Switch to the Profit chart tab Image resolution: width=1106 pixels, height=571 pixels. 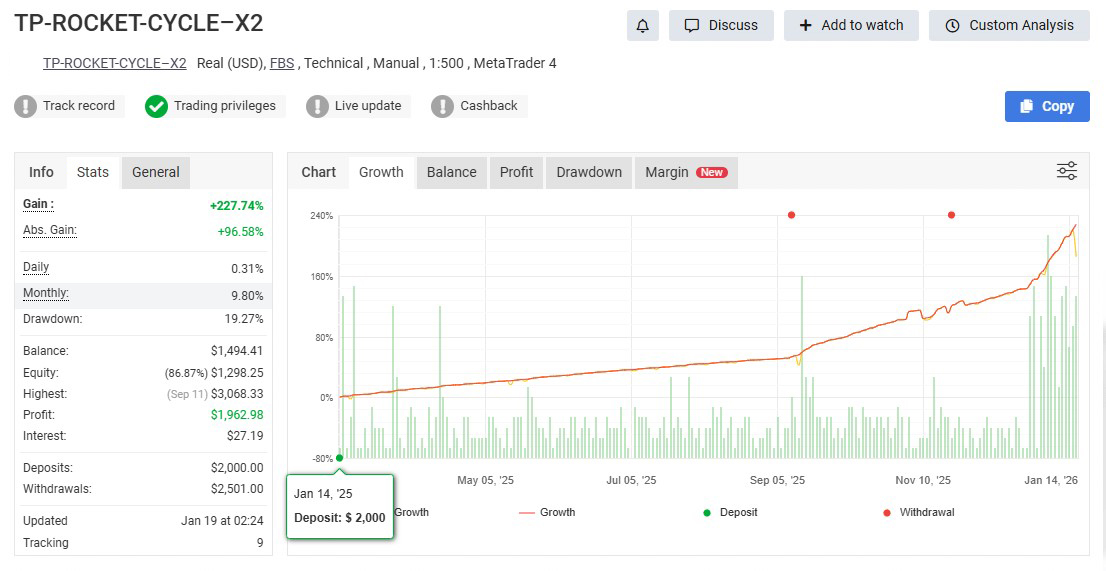[516, 172]
